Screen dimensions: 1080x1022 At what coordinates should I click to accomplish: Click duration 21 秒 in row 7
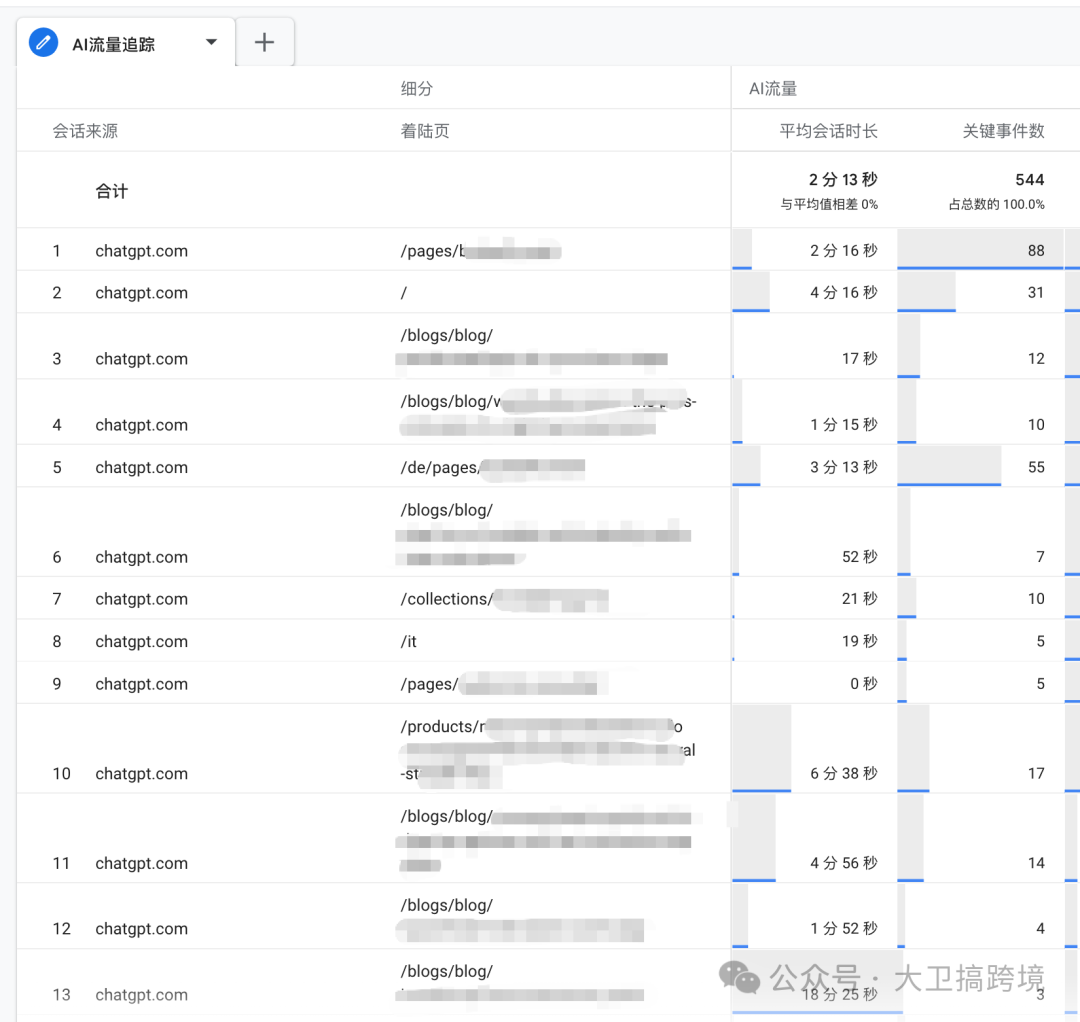tap(860, 599)
